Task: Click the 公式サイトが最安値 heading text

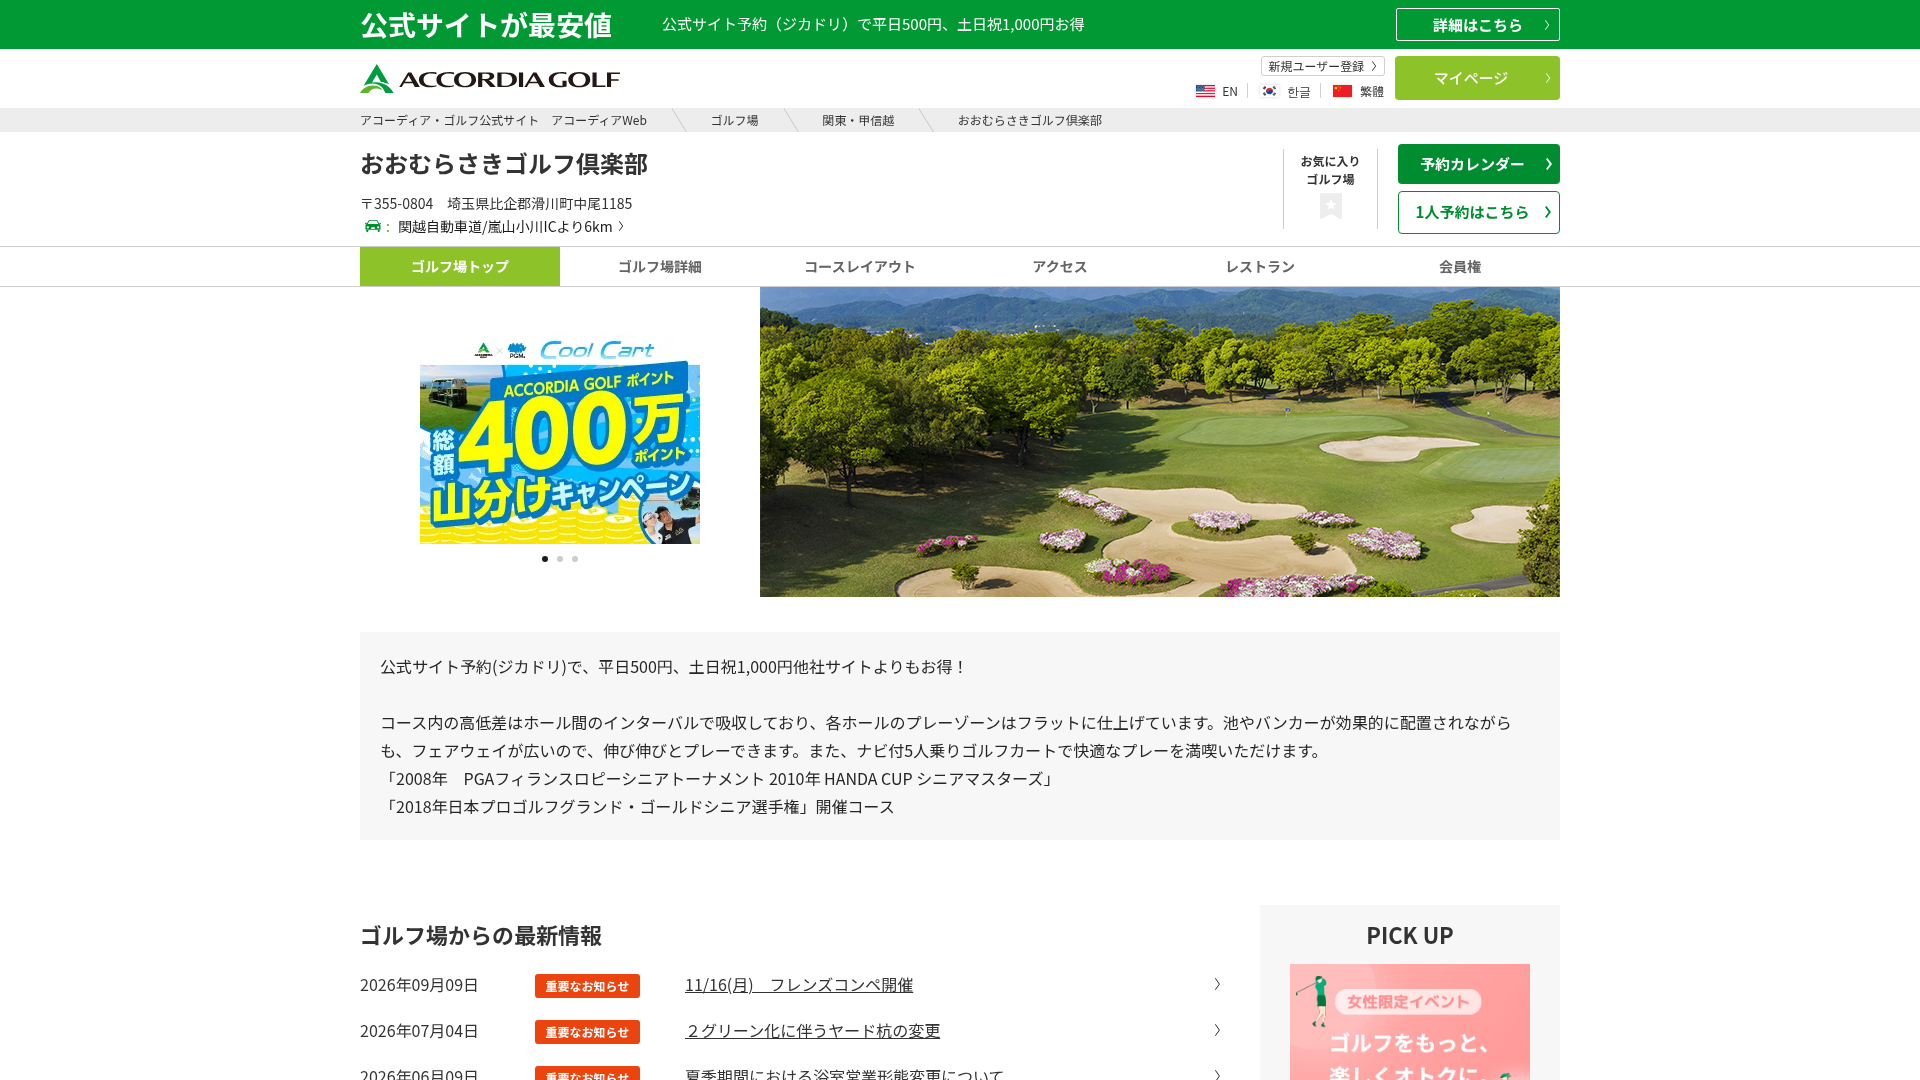Action: [486, 25]
